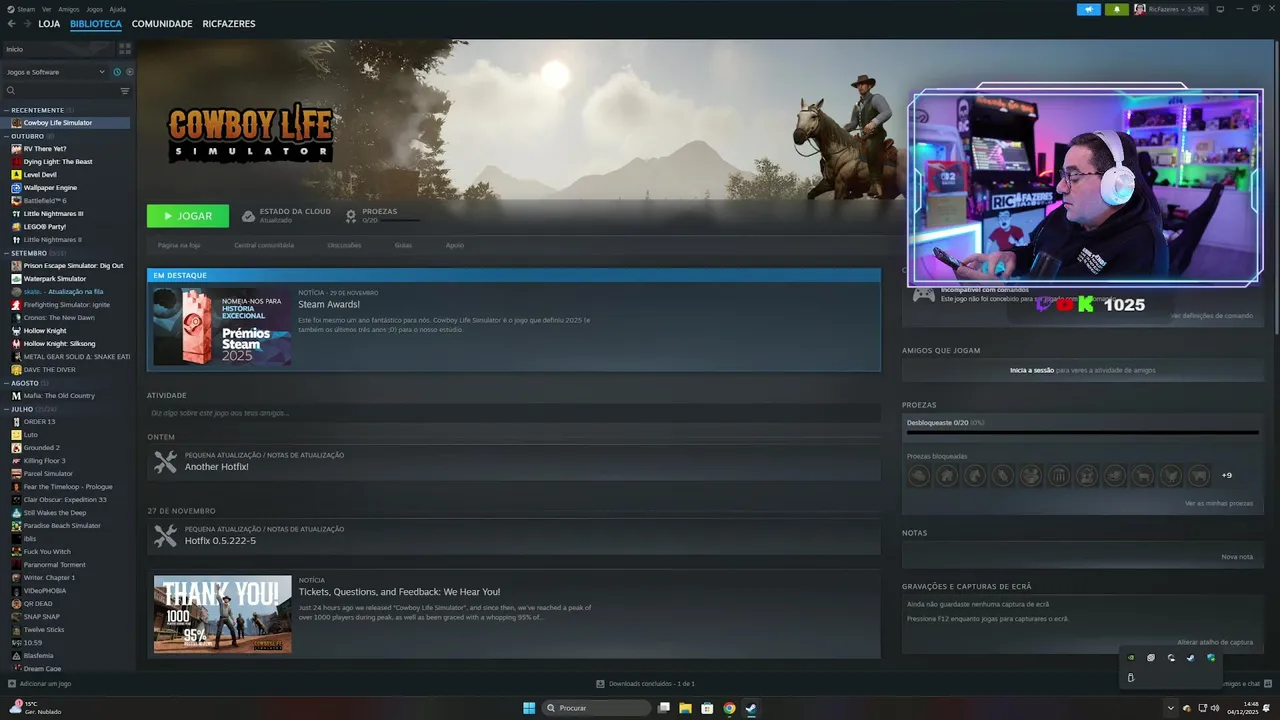Click the achievements progress bar
This screenshot has height=720, width=1280.
[1083, 433]
